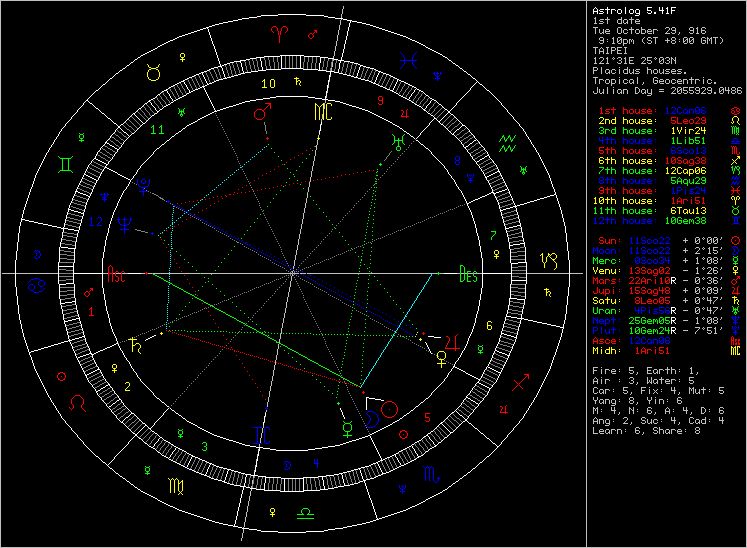Click the Astrolog 5.41F title text
747x548 pixels.
(x=631, y=11)
